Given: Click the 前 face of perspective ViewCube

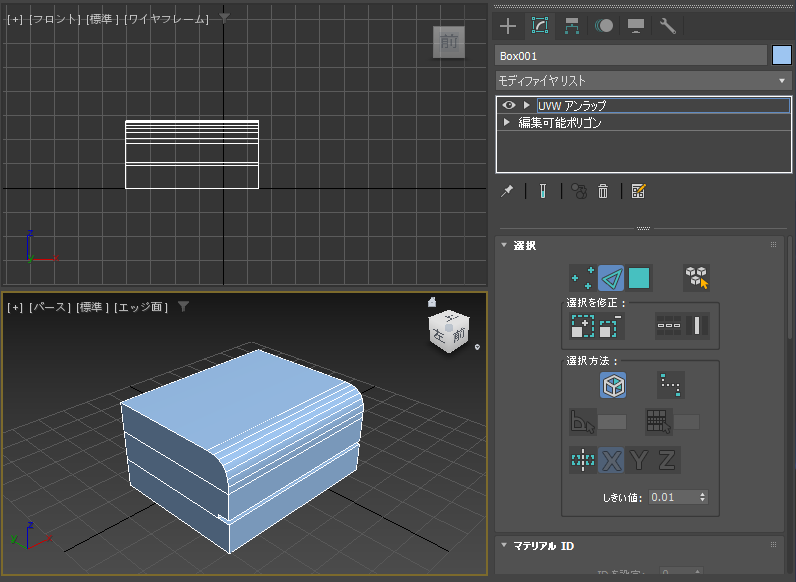Looking at the screenshot, I should 459,335.
